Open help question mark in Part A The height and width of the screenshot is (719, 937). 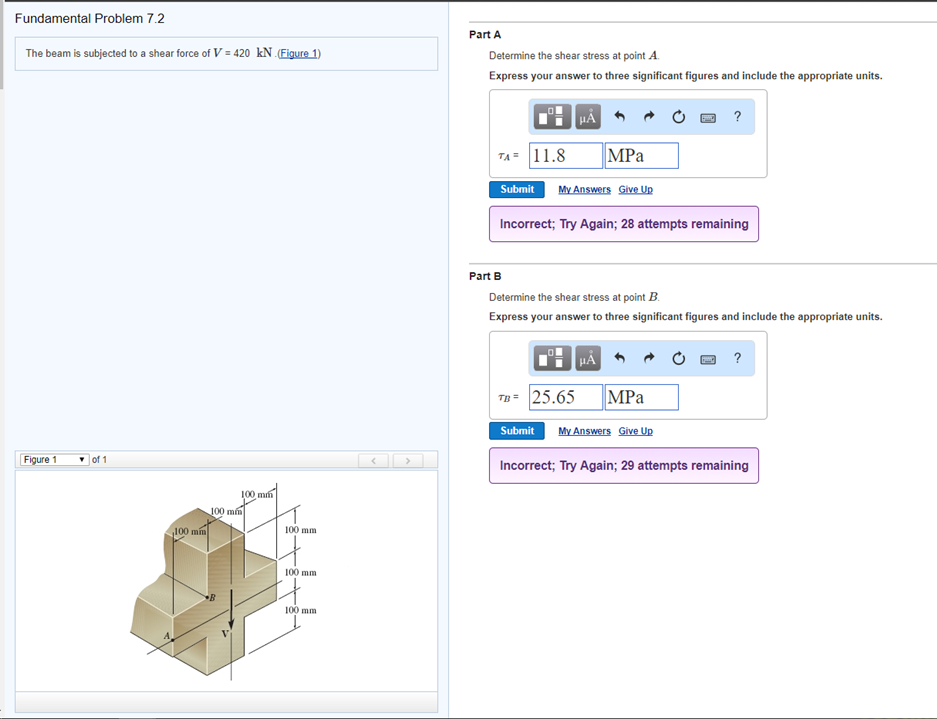(x=737, y=117)
